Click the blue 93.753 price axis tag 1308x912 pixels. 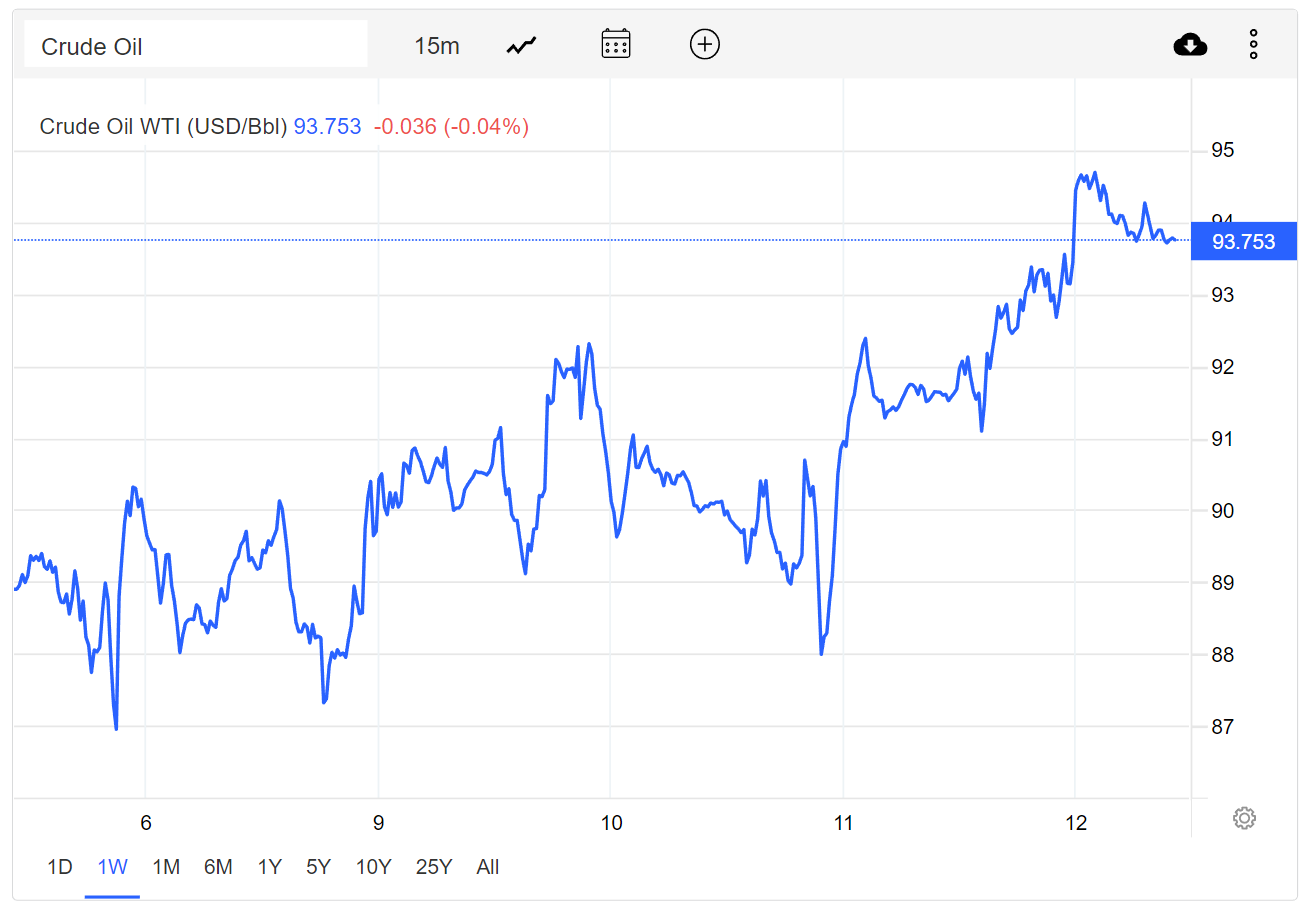(x=1243, y=241)
